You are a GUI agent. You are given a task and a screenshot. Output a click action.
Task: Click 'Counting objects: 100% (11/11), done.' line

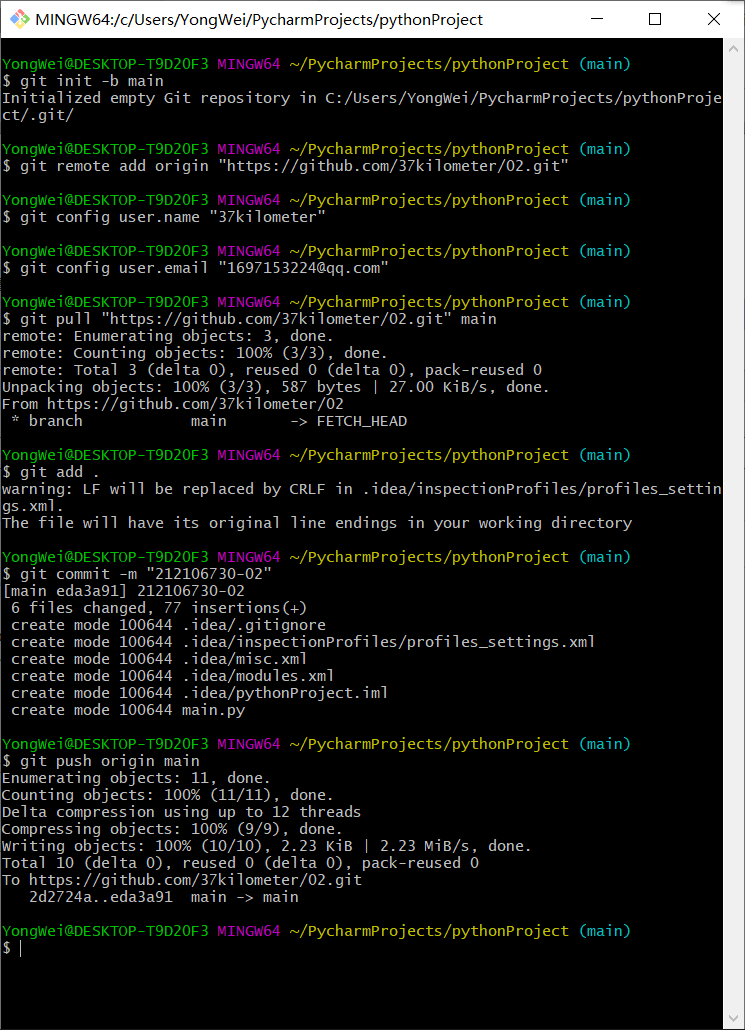[x=168, y=795]
